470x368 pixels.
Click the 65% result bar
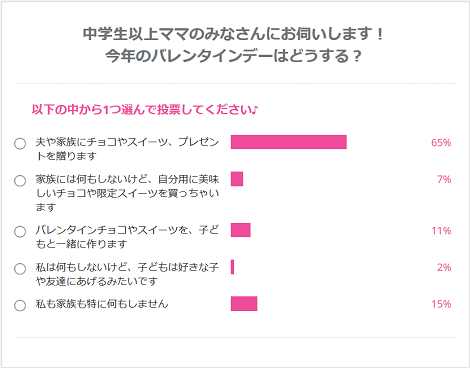tap(289, 142)
